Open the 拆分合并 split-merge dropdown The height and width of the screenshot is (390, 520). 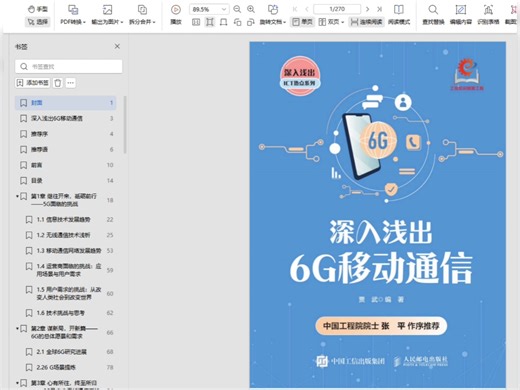(x=142, y=15)
